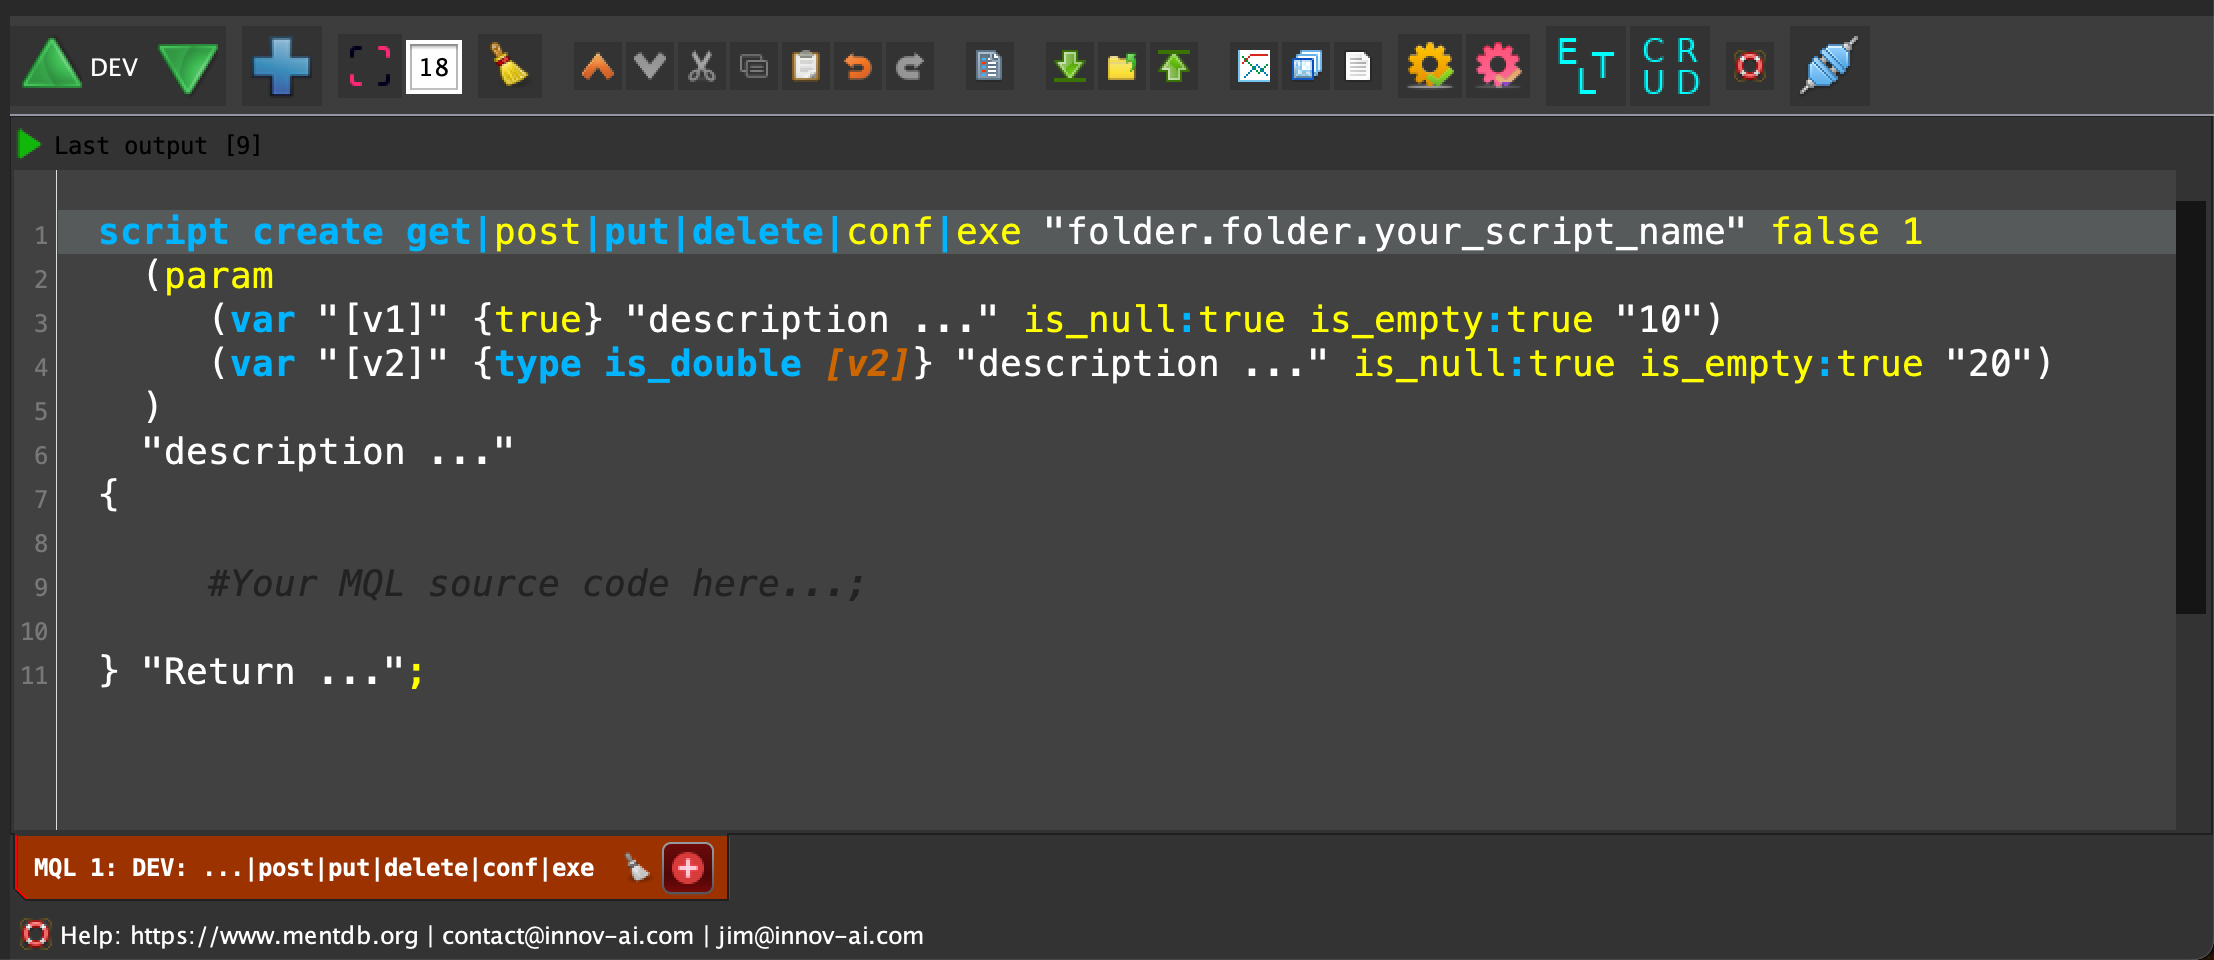Click the green up triangle beside DEV
This screenshot has width=2214, height=960.
[52, 66]
